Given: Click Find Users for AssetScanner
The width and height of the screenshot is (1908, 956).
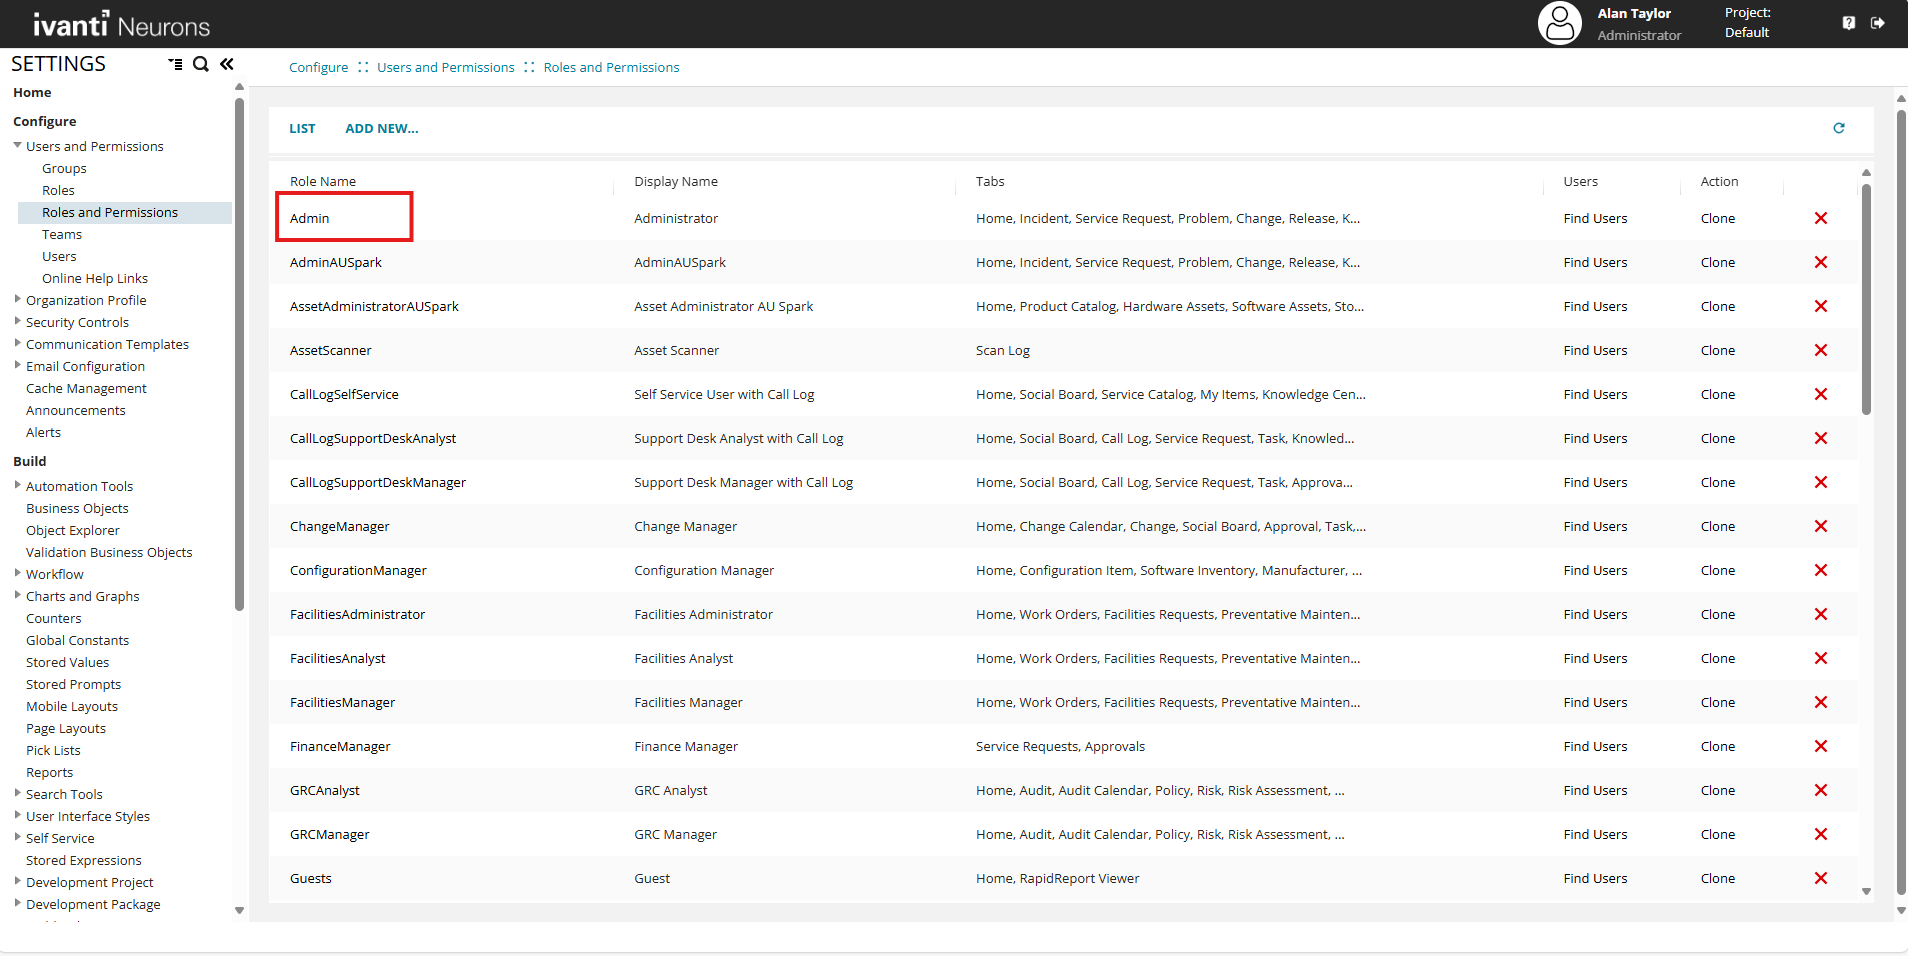Looking at the screenshot, I should (1595, 350).
